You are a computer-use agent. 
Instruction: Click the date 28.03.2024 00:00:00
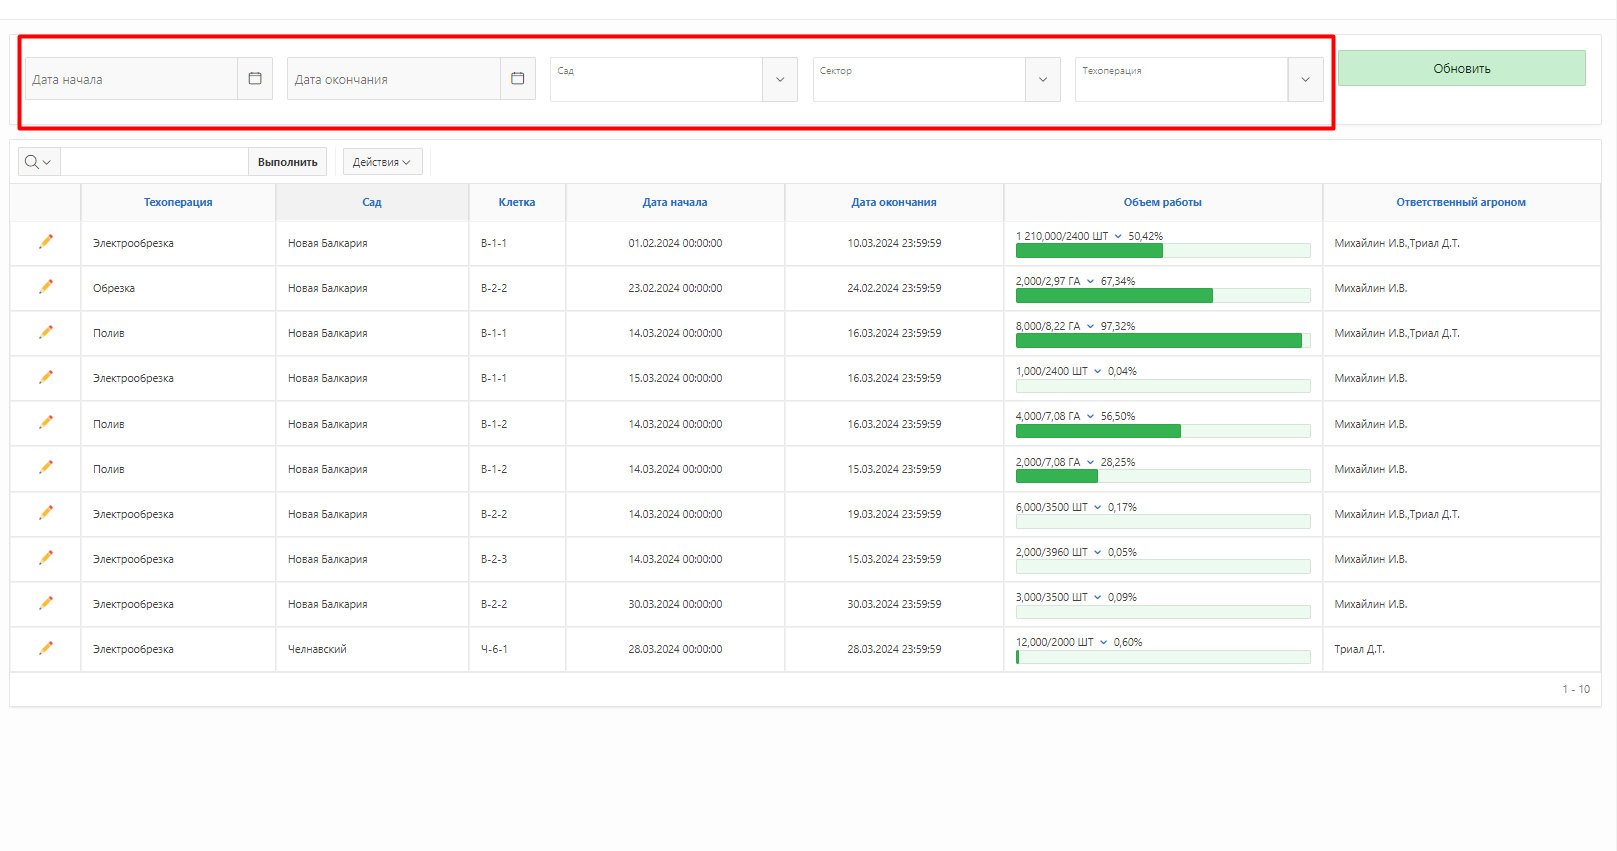tap(675, 649)
